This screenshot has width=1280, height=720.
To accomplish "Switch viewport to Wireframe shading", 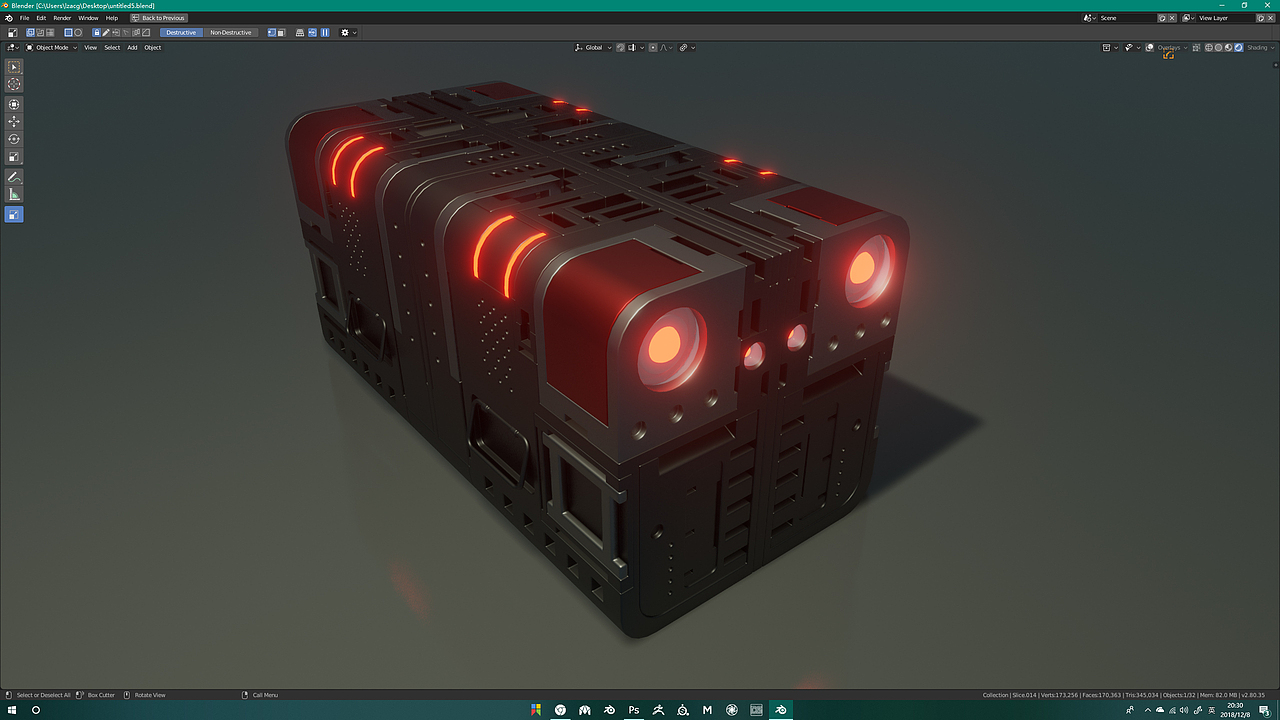I will [x=1208, y=47].
